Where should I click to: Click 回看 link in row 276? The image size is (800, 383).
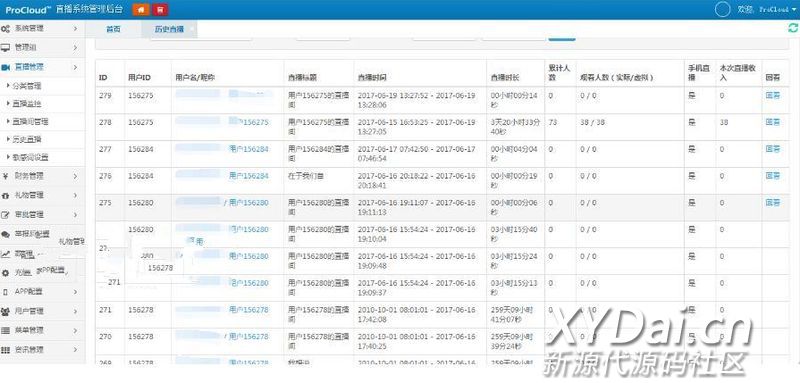[x=772, y=176]
